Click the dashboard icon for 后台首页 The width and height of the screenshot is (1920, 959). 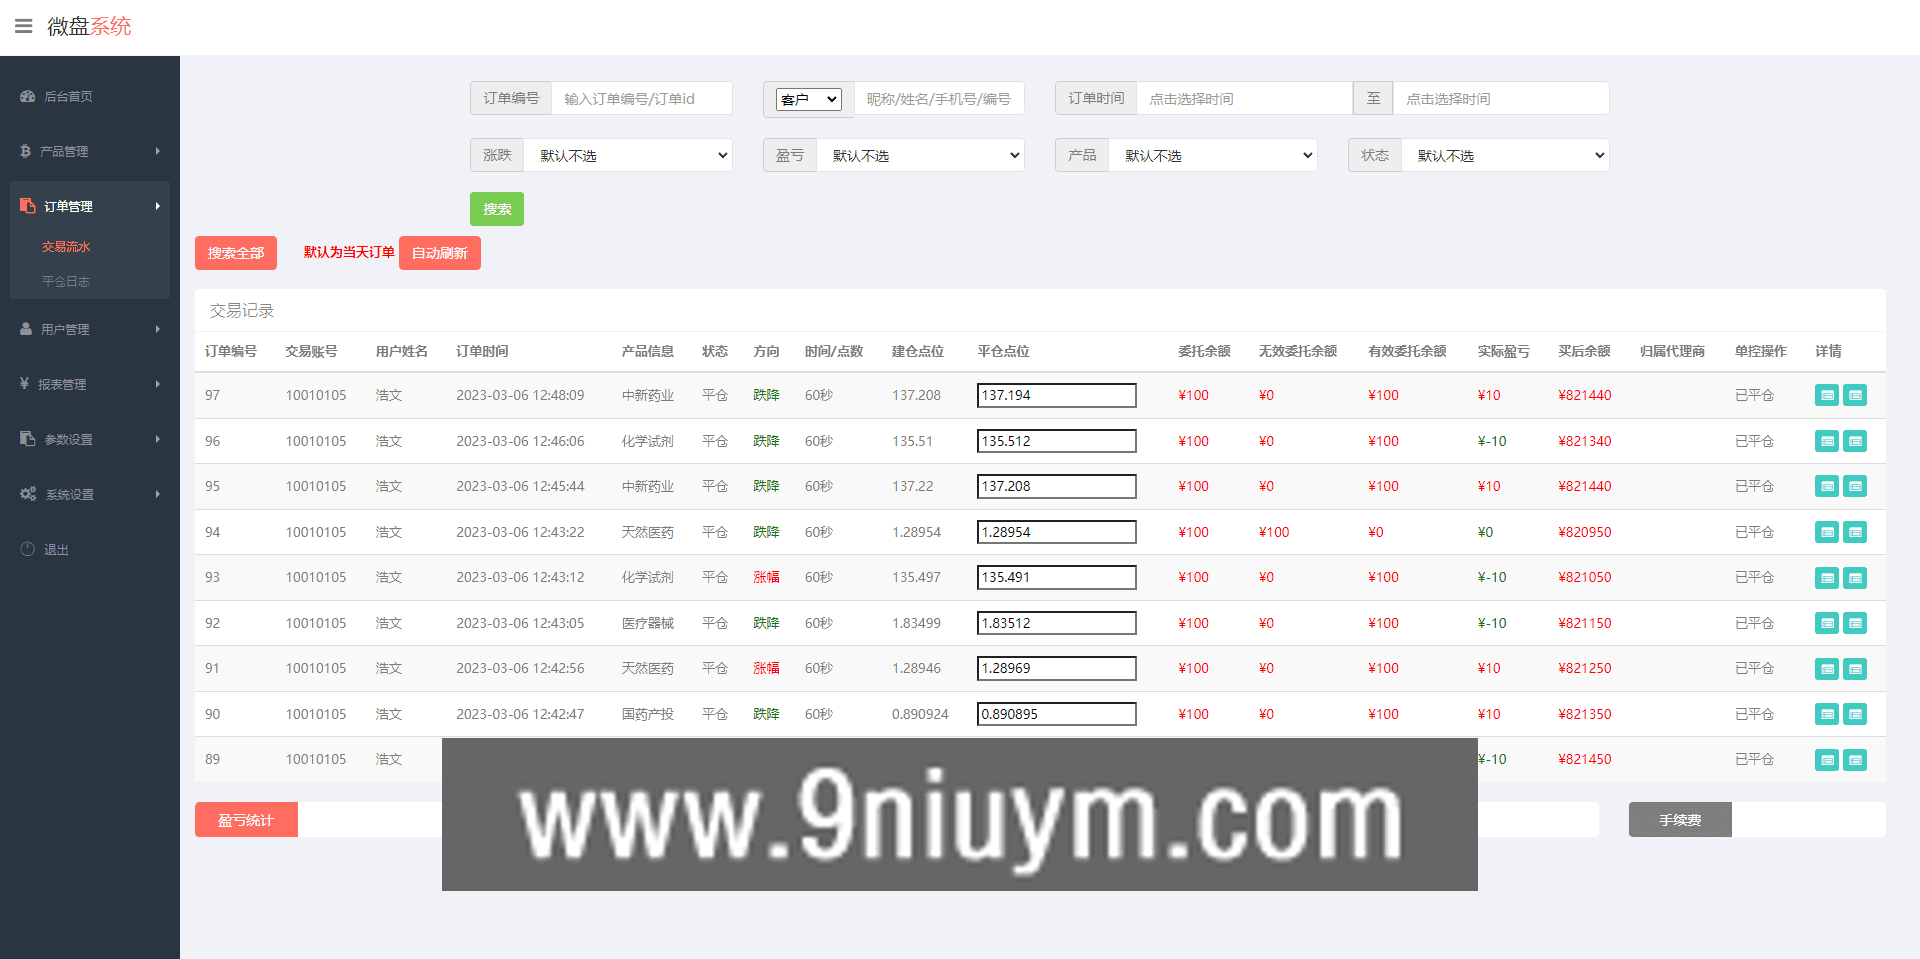(26, 96)
